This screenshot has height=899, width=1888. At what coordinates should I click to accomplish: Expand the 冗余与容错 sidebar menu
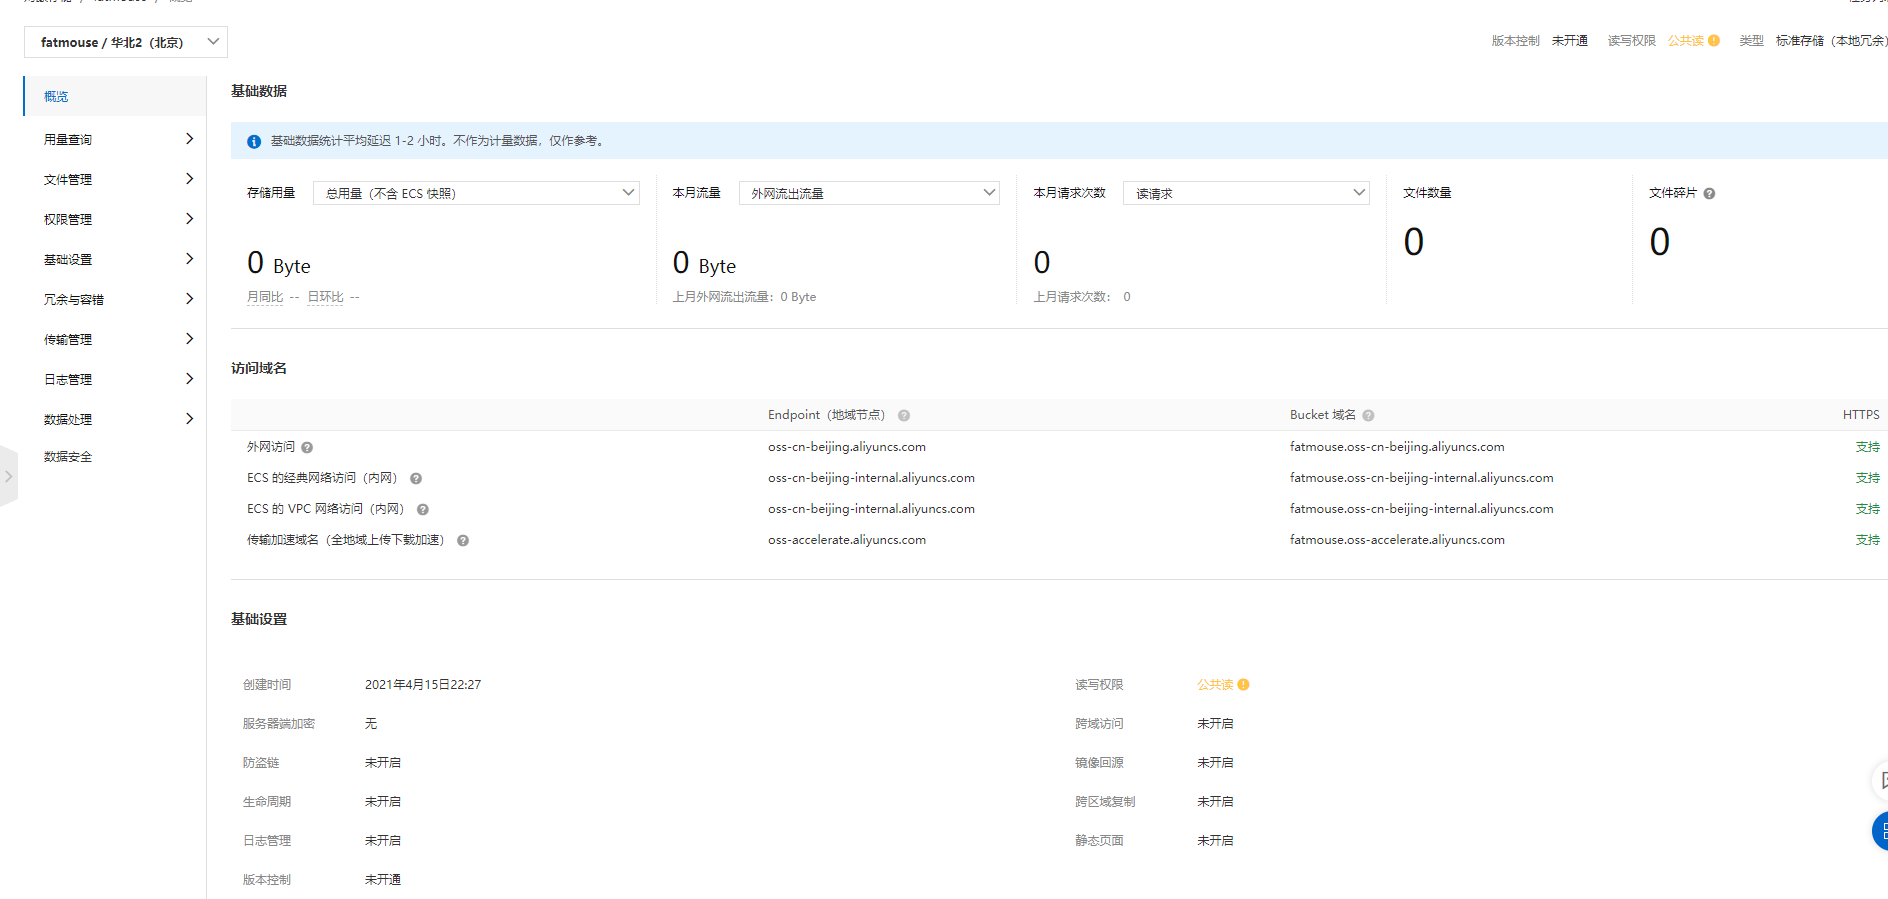[x=115, y=299]
